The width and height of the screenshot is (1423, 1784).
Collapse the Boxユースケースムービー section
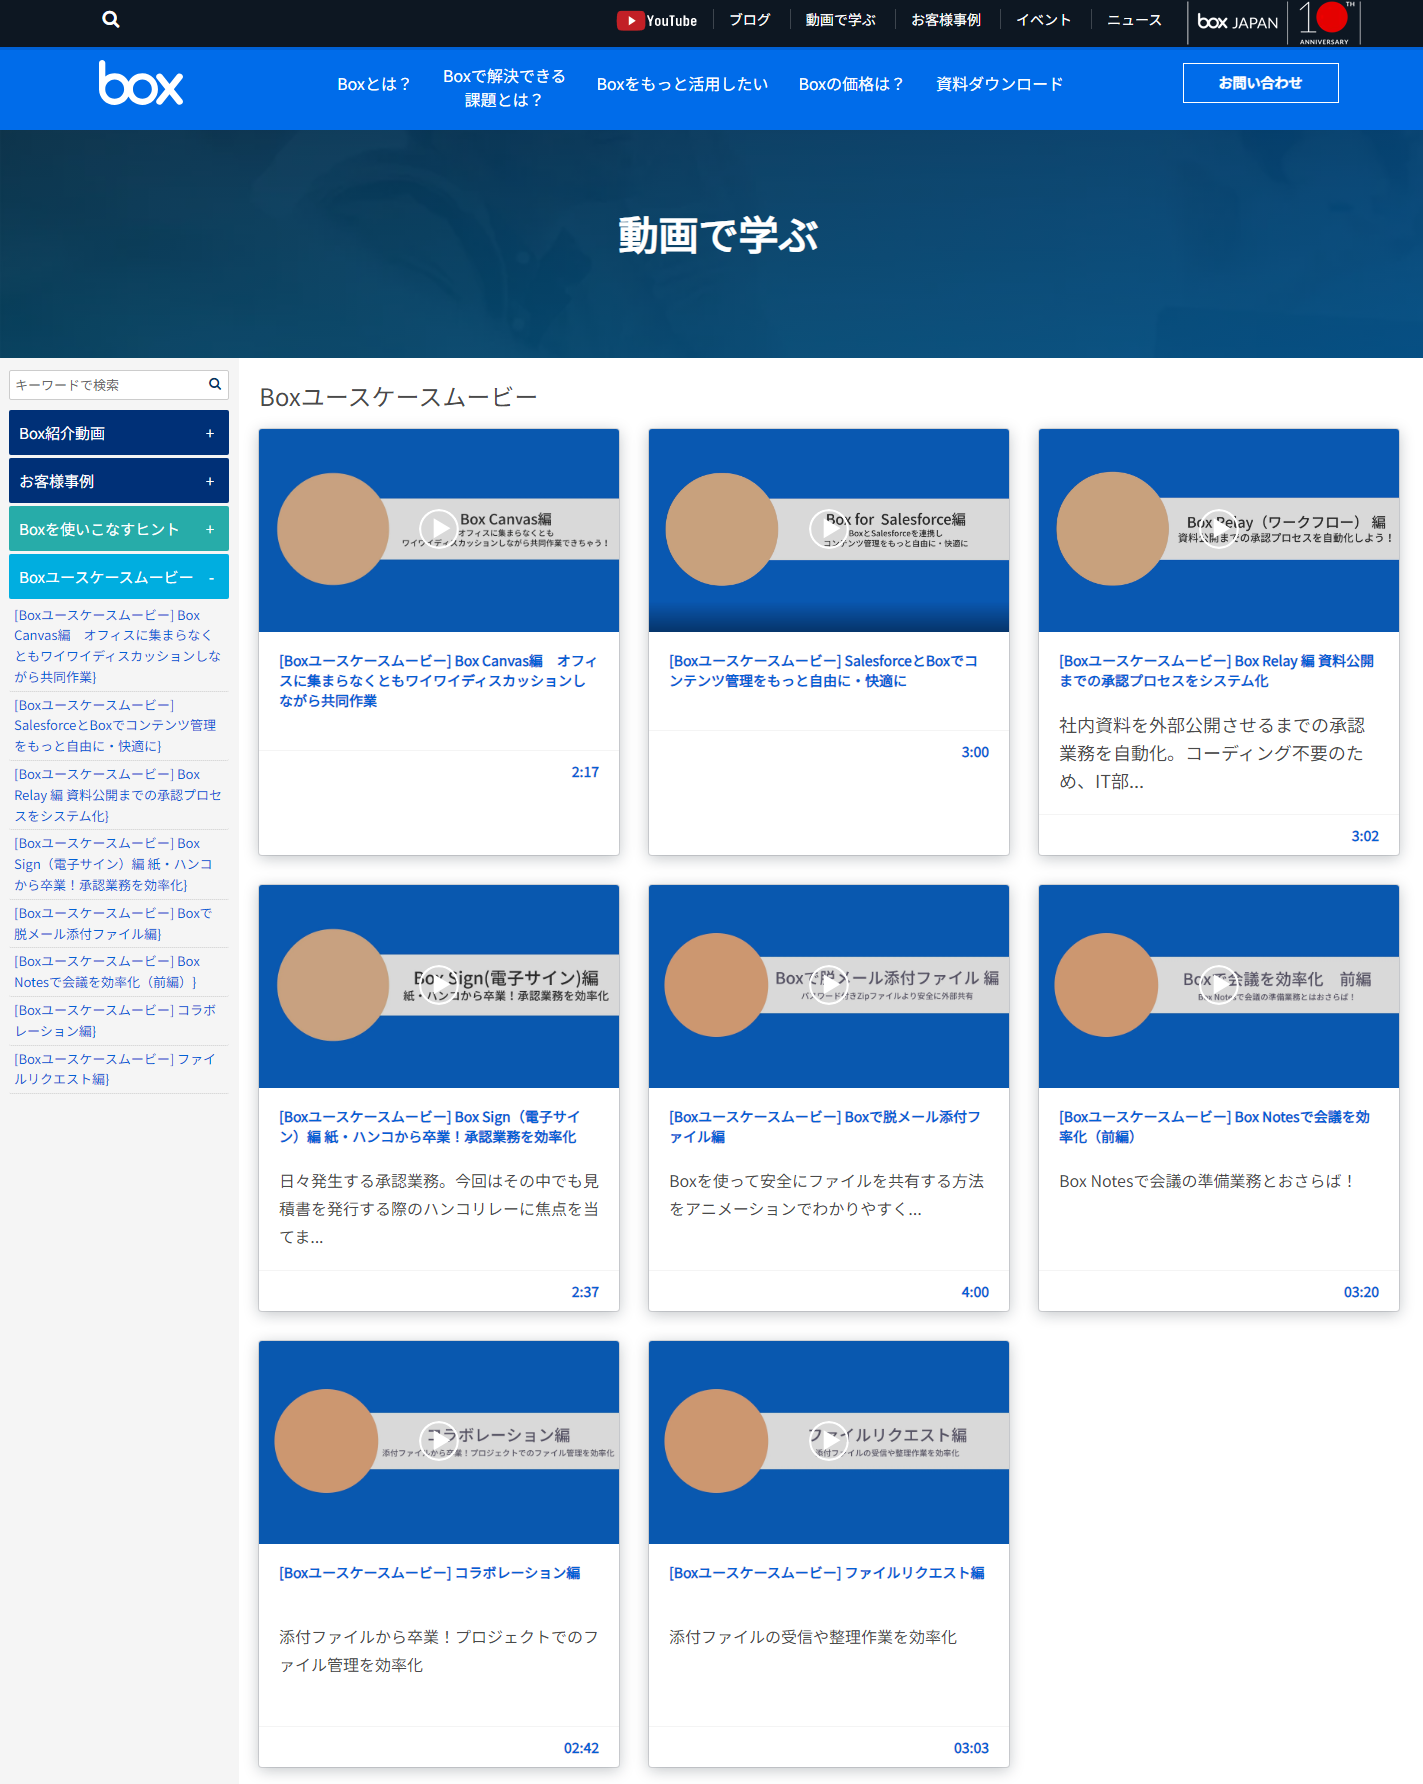[119, 577]
